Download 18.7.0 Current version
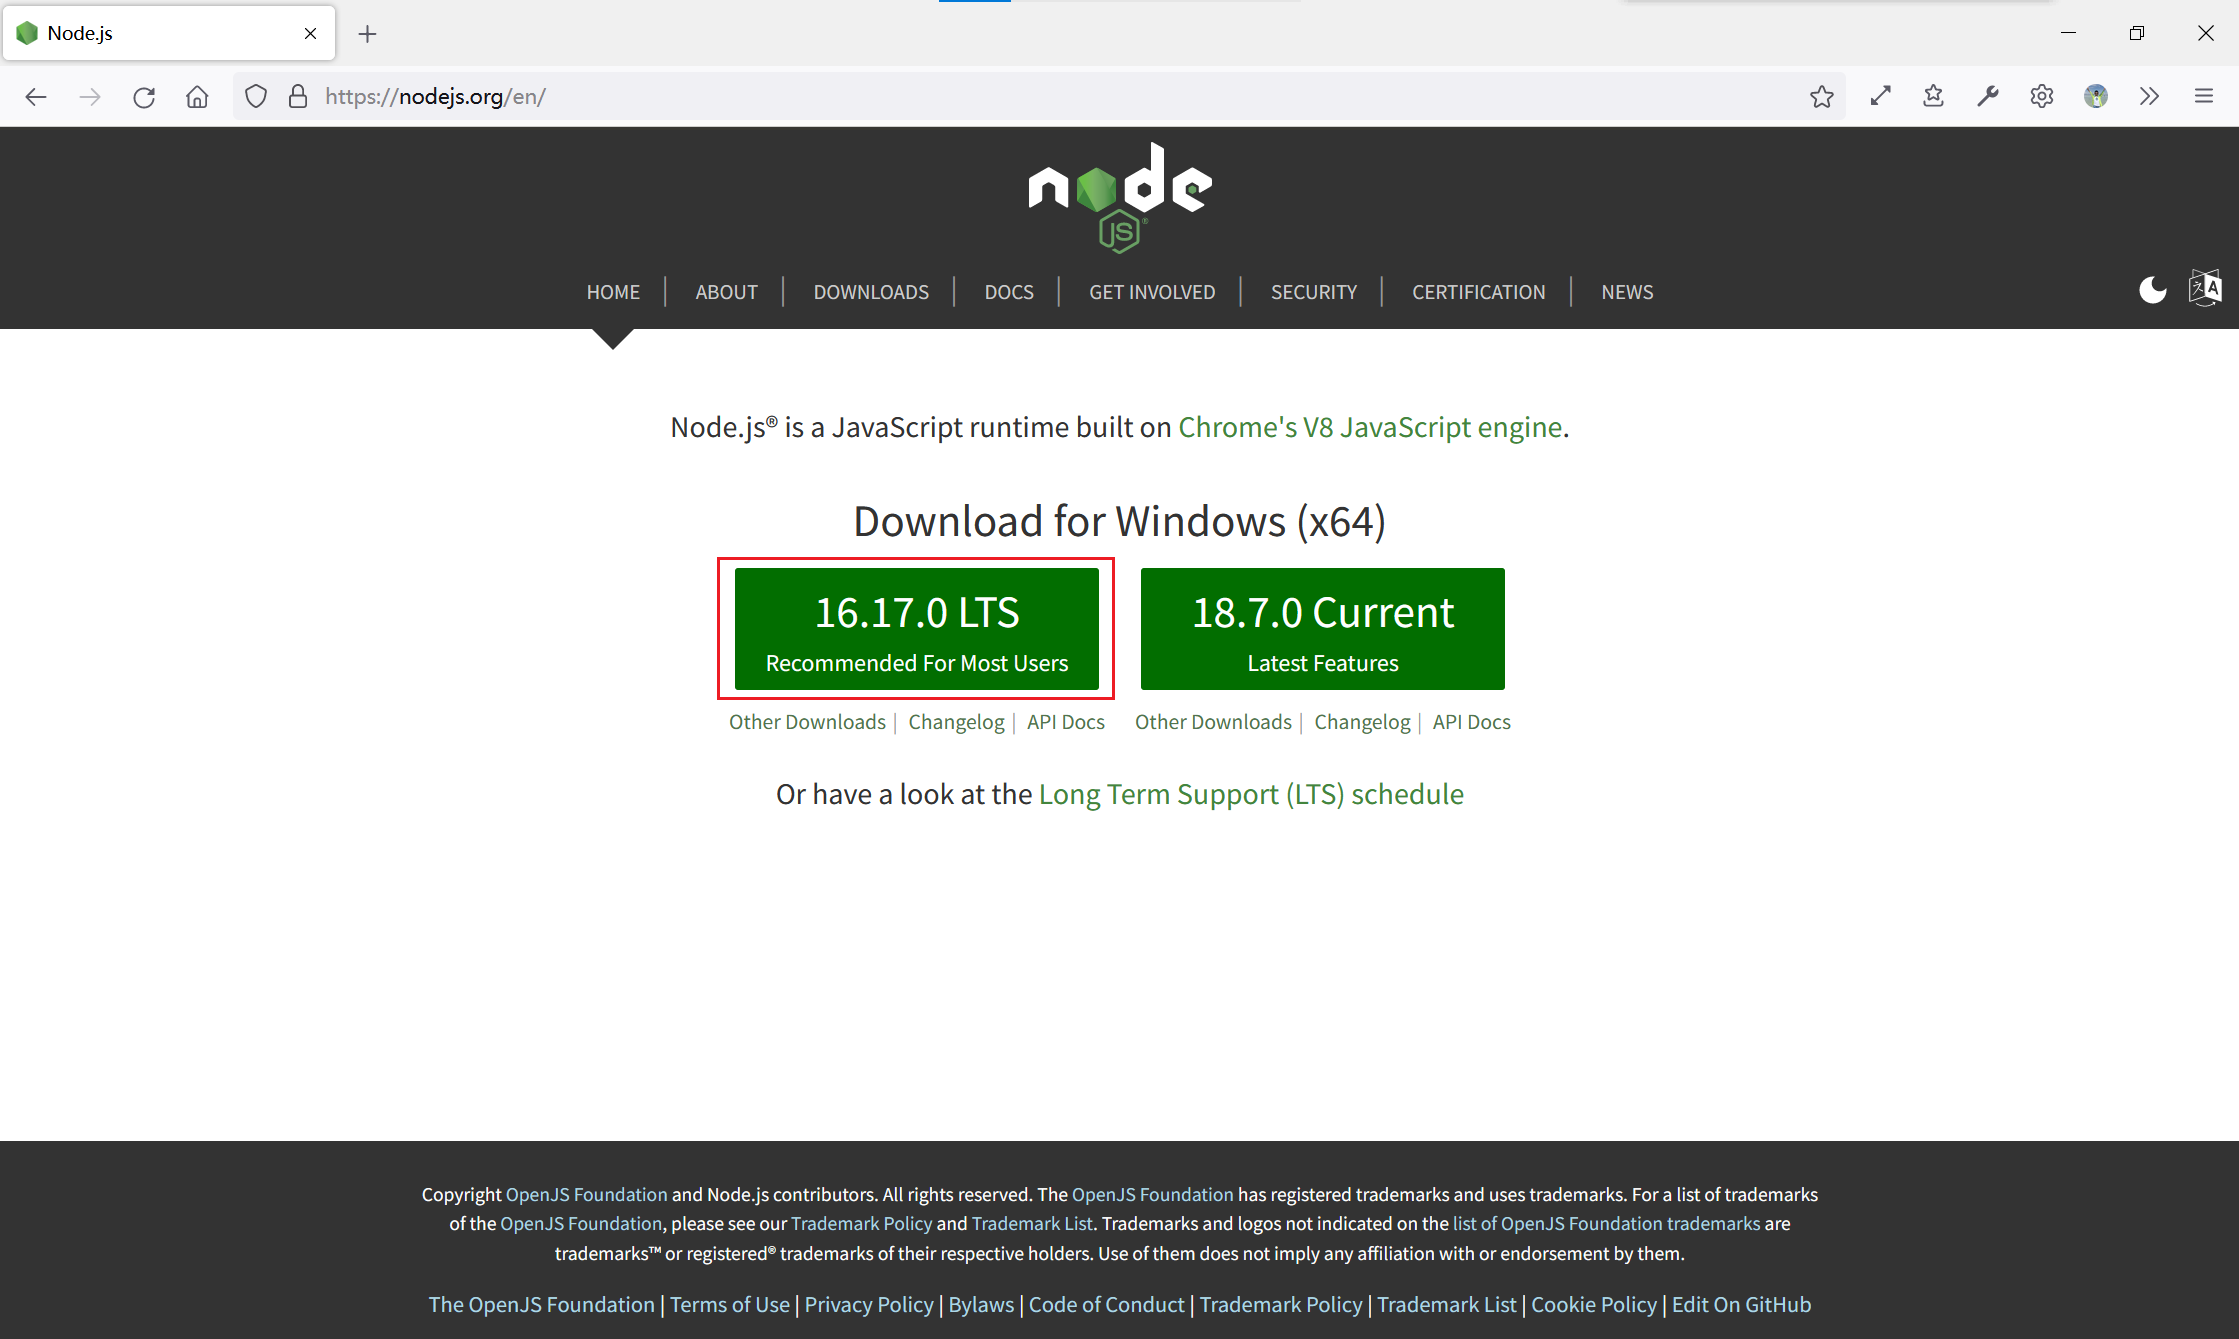This screenshot has height=1339, width=2239. pyautogui.click(x=1322, y=629)
